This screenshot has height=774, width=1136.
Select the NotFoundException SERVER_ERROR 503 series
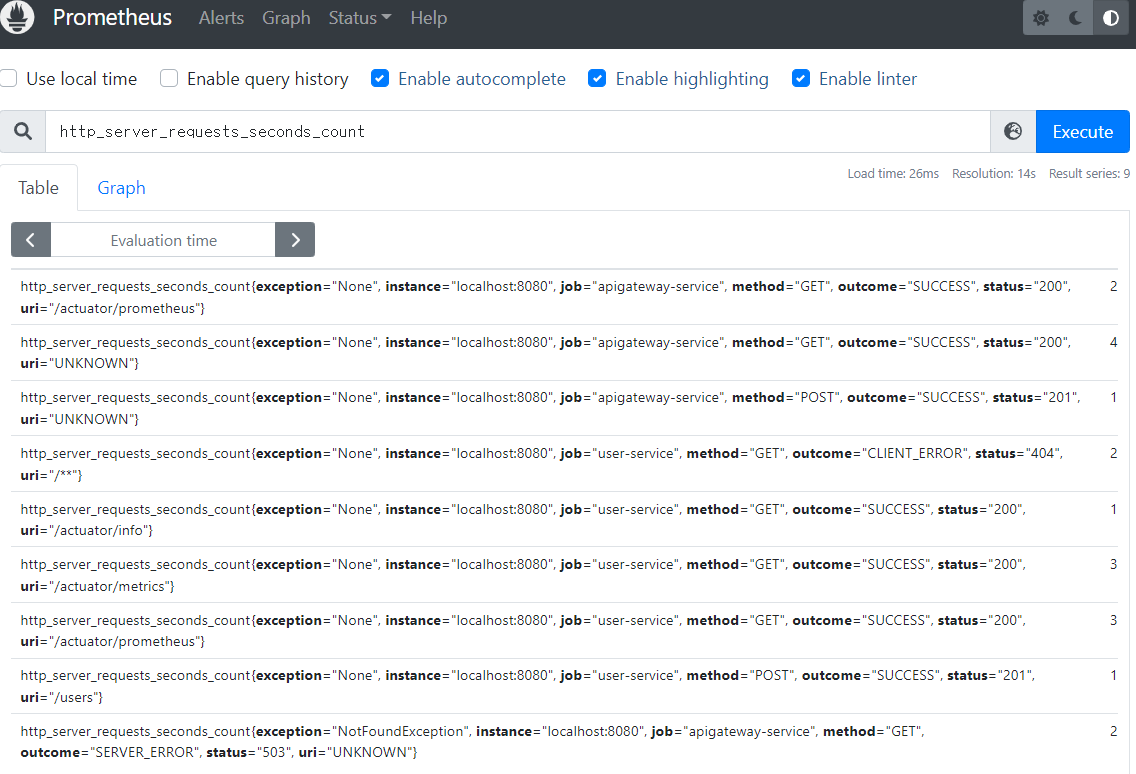[564, 742]
